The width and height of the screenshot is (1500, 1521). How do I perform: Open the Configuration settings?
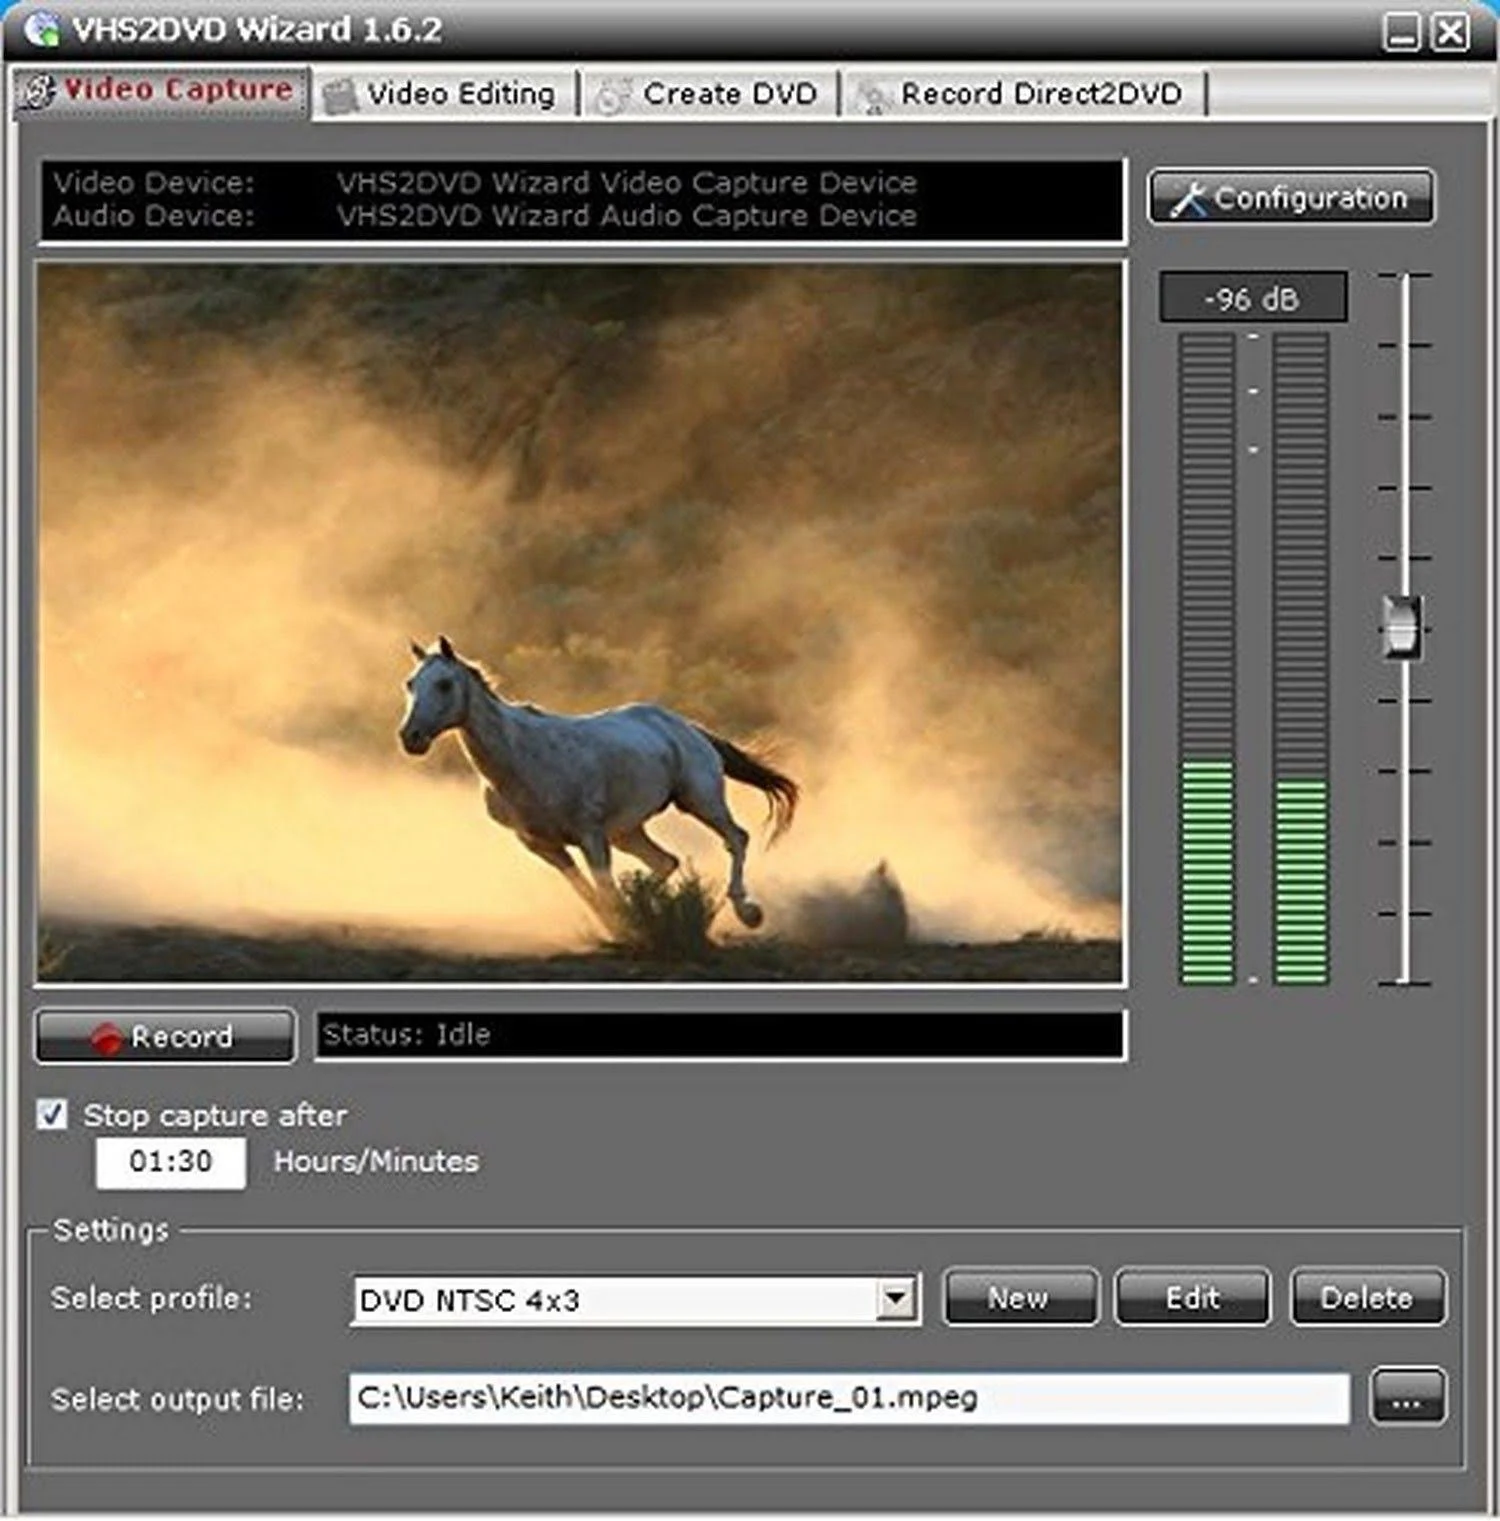(x=1291, y=197)
